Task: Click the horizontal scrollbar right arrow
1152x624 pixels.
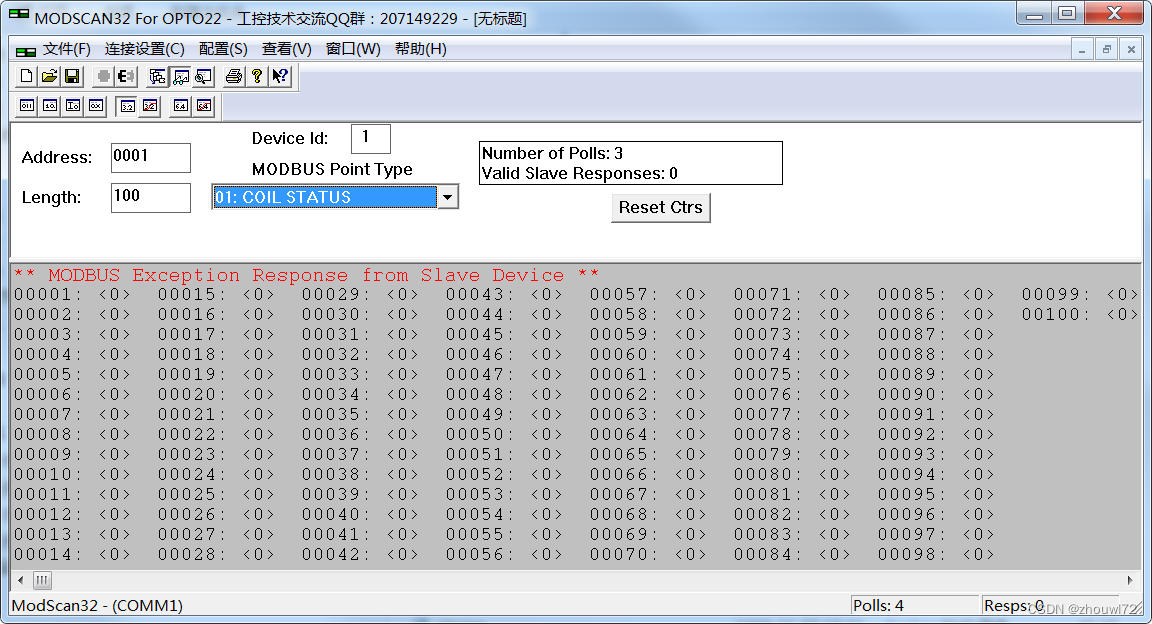Action: [1129, 581]
